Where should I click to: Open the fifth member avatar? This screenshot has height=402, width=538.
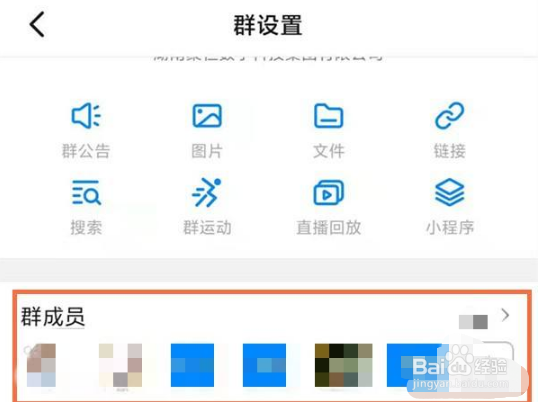point(343,365)
